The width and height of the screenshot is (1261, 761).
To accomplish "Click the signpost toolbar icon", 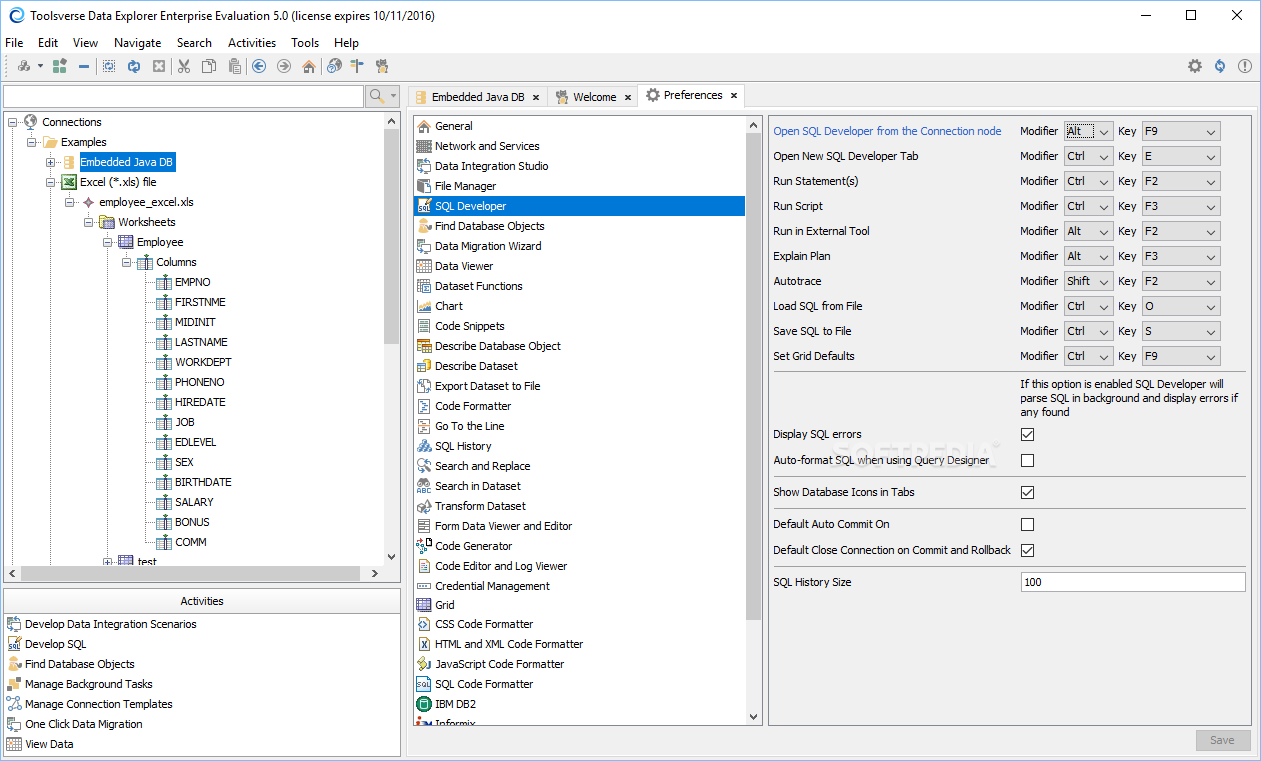I will 357,66.
